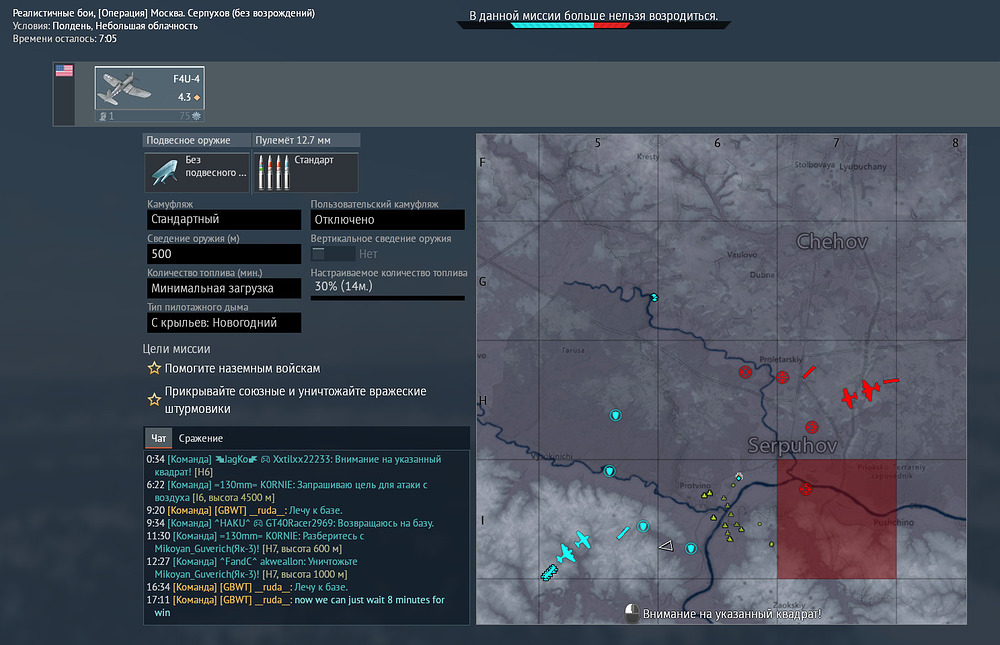
Task: Click the Внимание на указанный квадрат! hint
Action: (732, 614)
